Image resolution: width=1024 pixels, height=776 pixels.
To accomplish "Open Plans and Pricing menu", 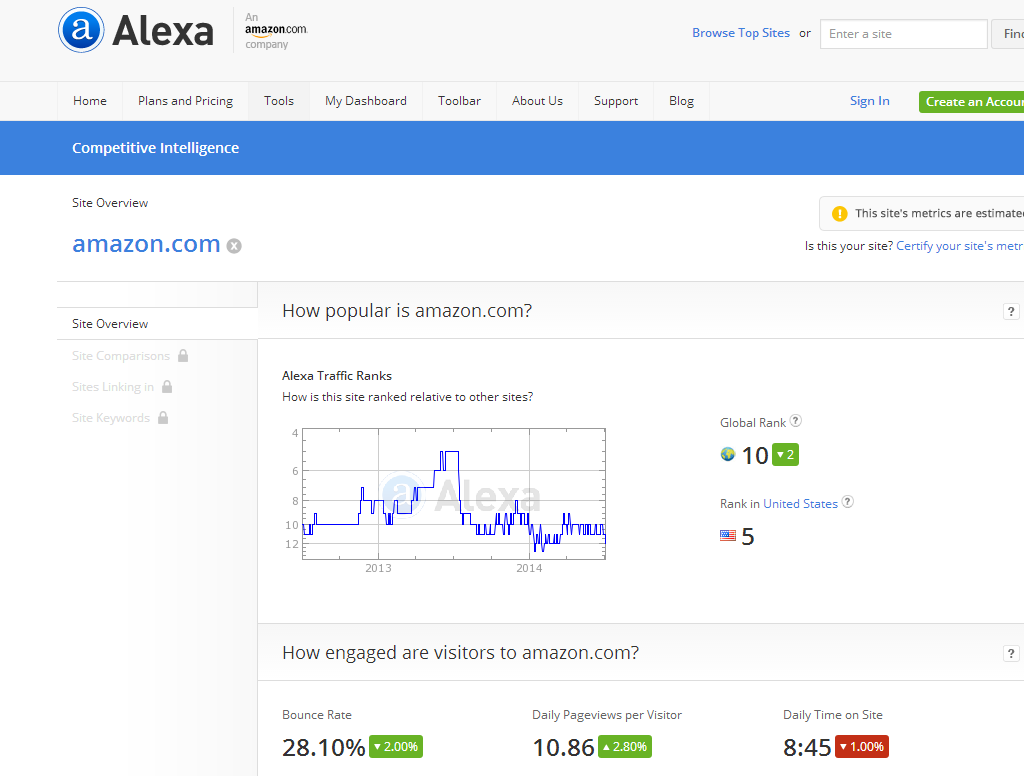I will 185,101.
